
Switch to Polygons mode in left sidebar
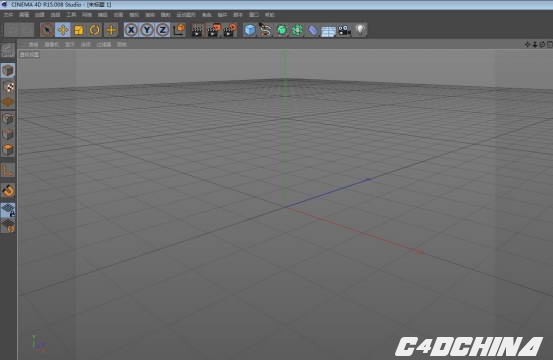[8, 150]
